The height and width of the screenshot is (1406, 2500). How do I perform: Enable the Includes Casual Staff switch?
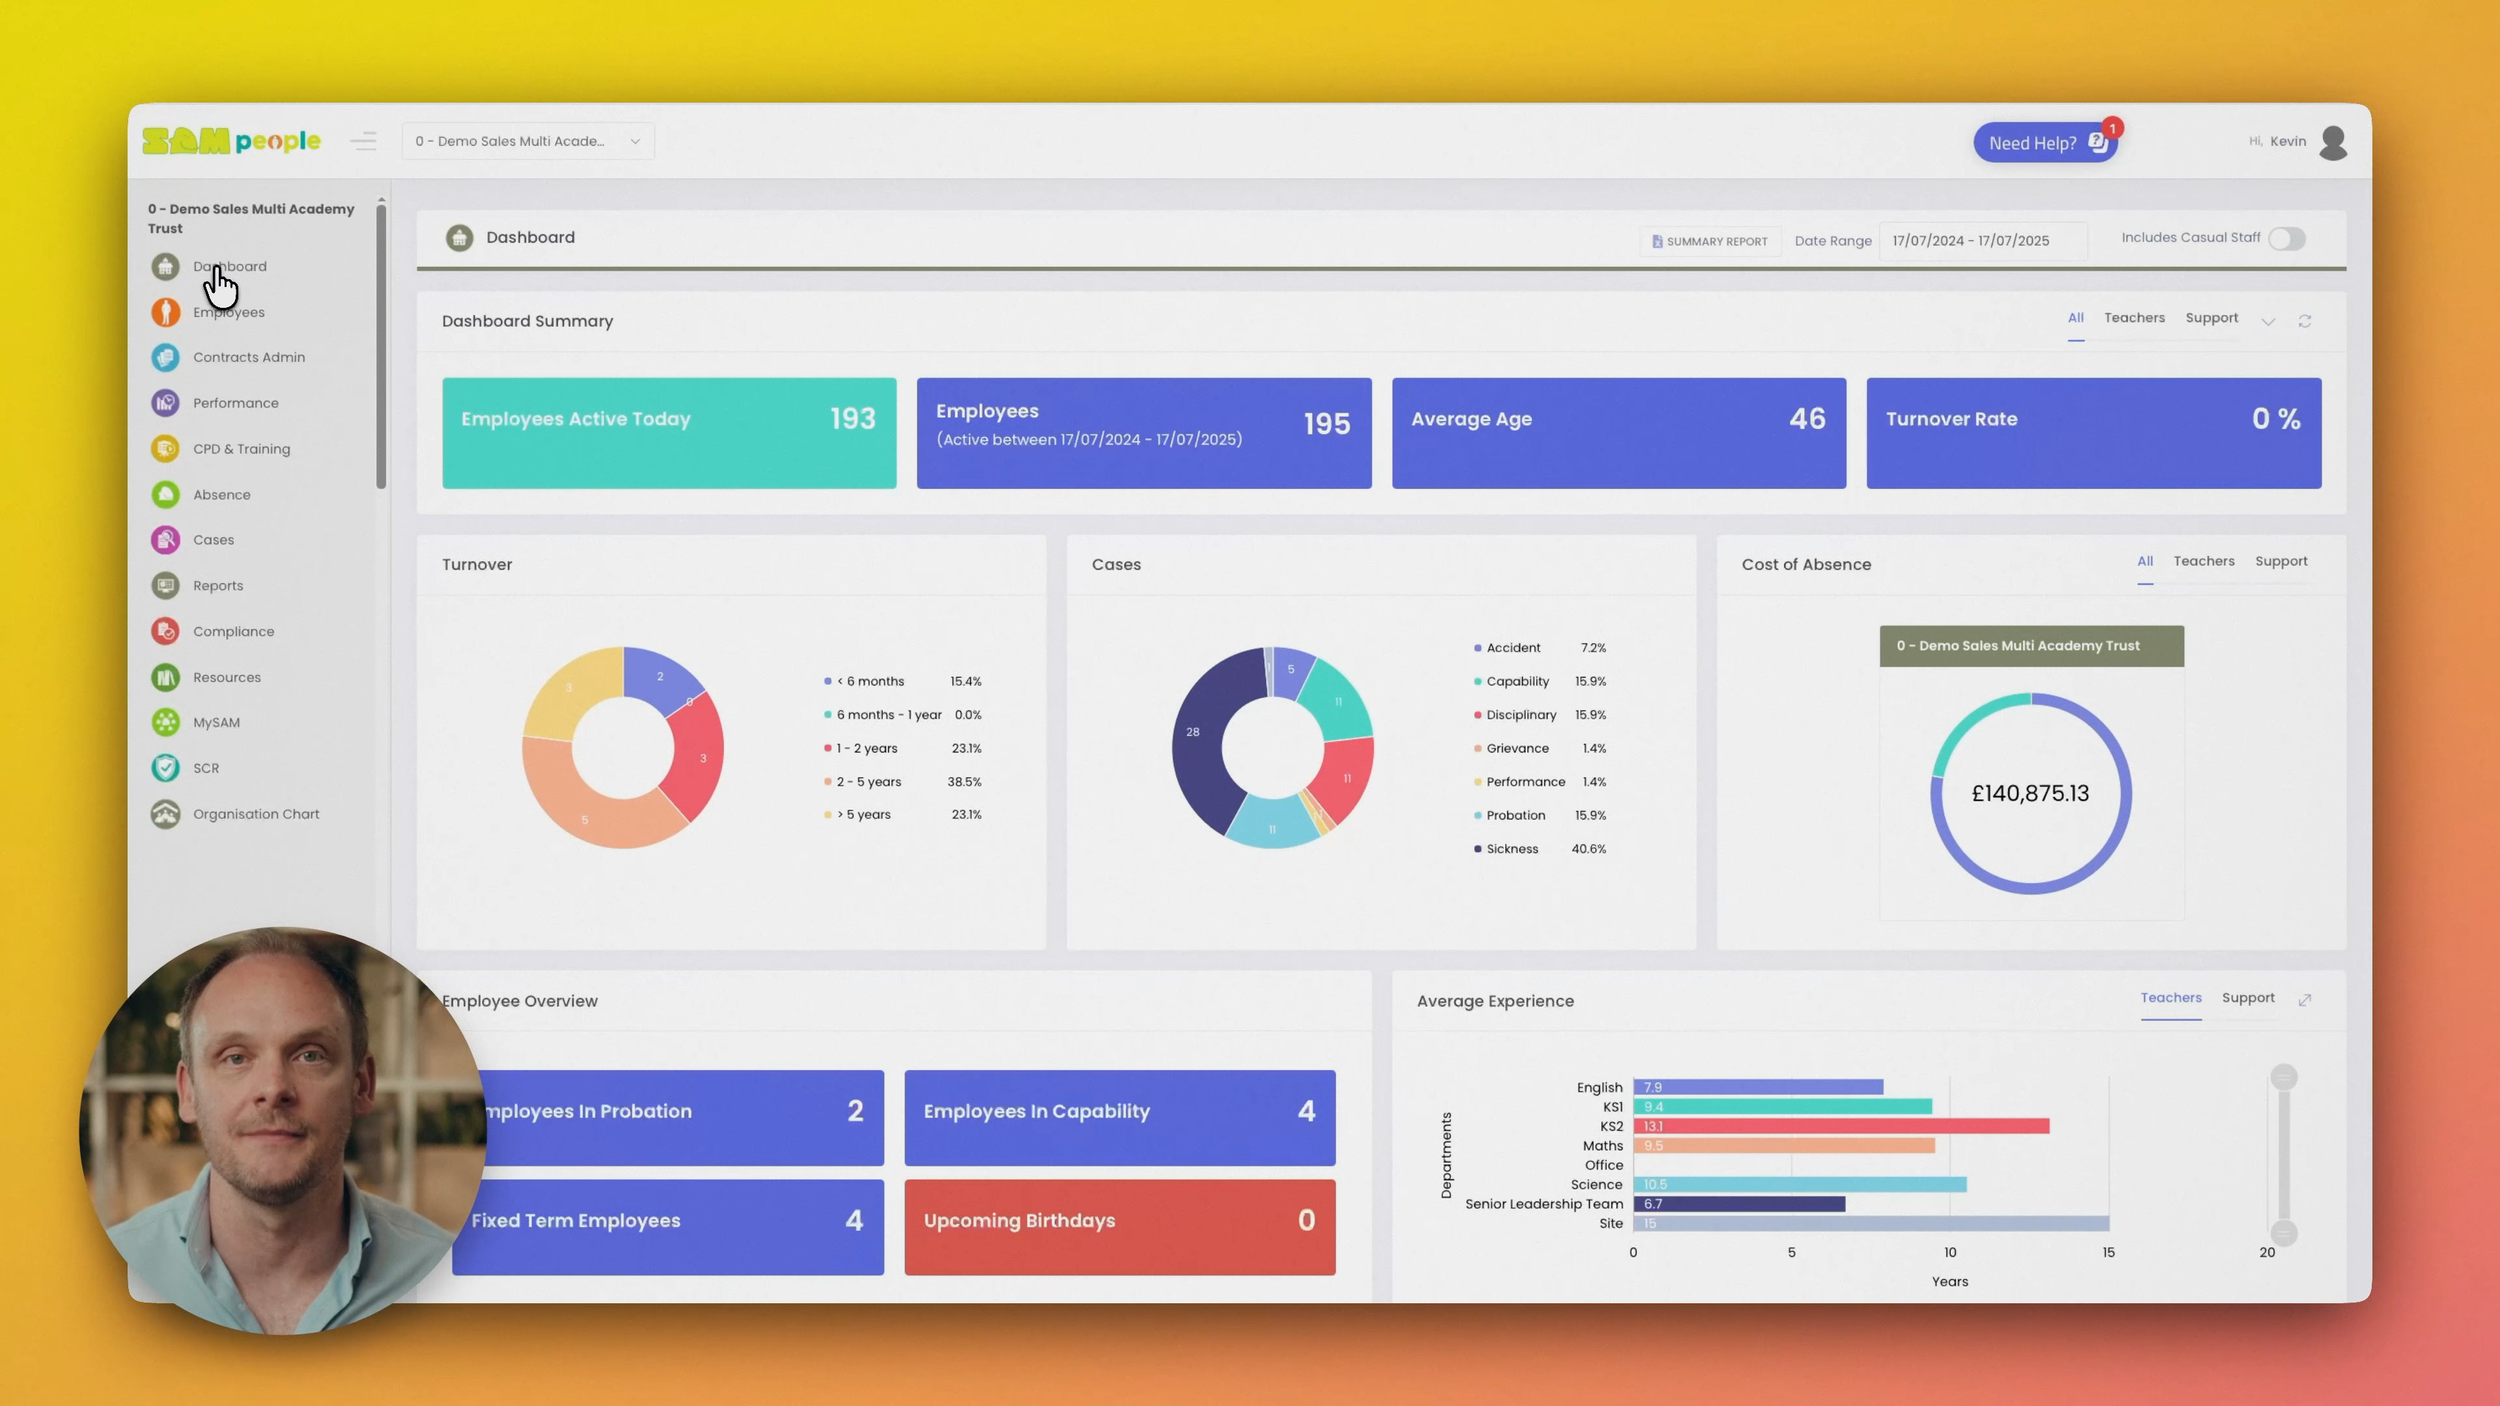(2286, 239)
